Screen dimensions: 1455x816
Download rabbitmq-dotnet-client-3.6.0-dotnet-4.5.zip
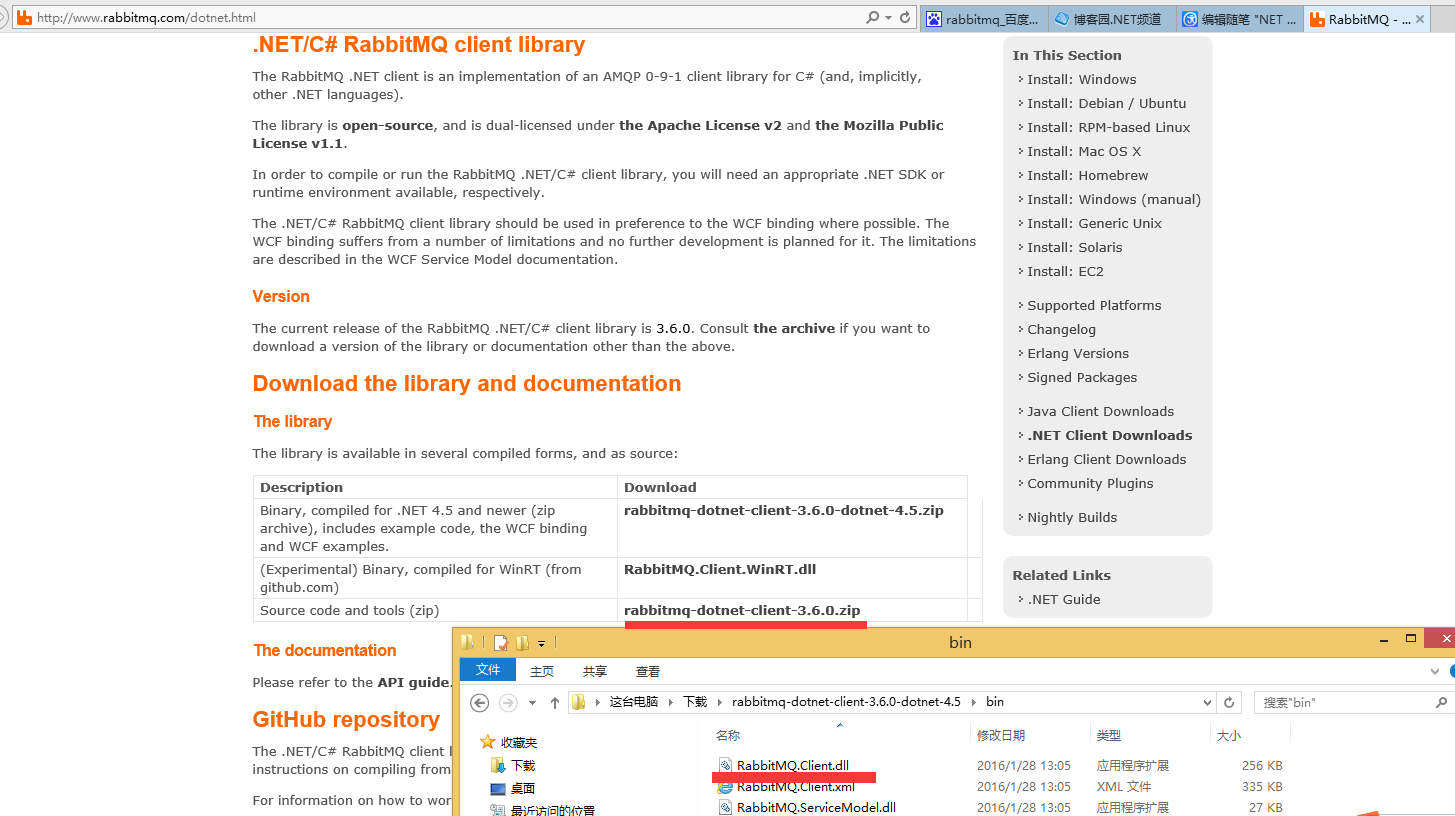click(783, 511)
